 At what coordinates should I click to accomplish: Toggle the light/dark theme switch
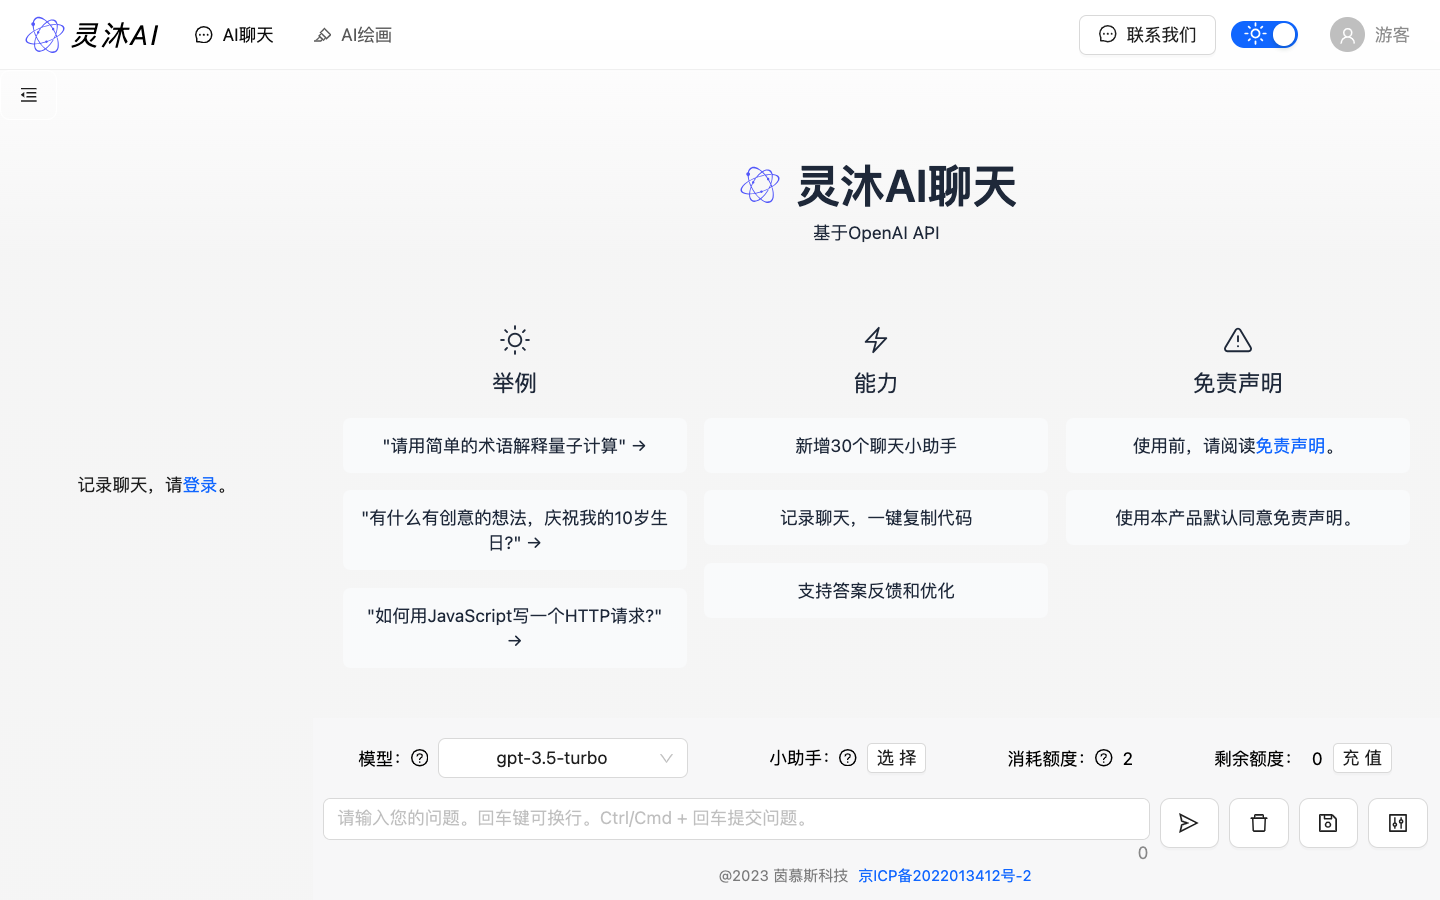(x=1264, y=34)
